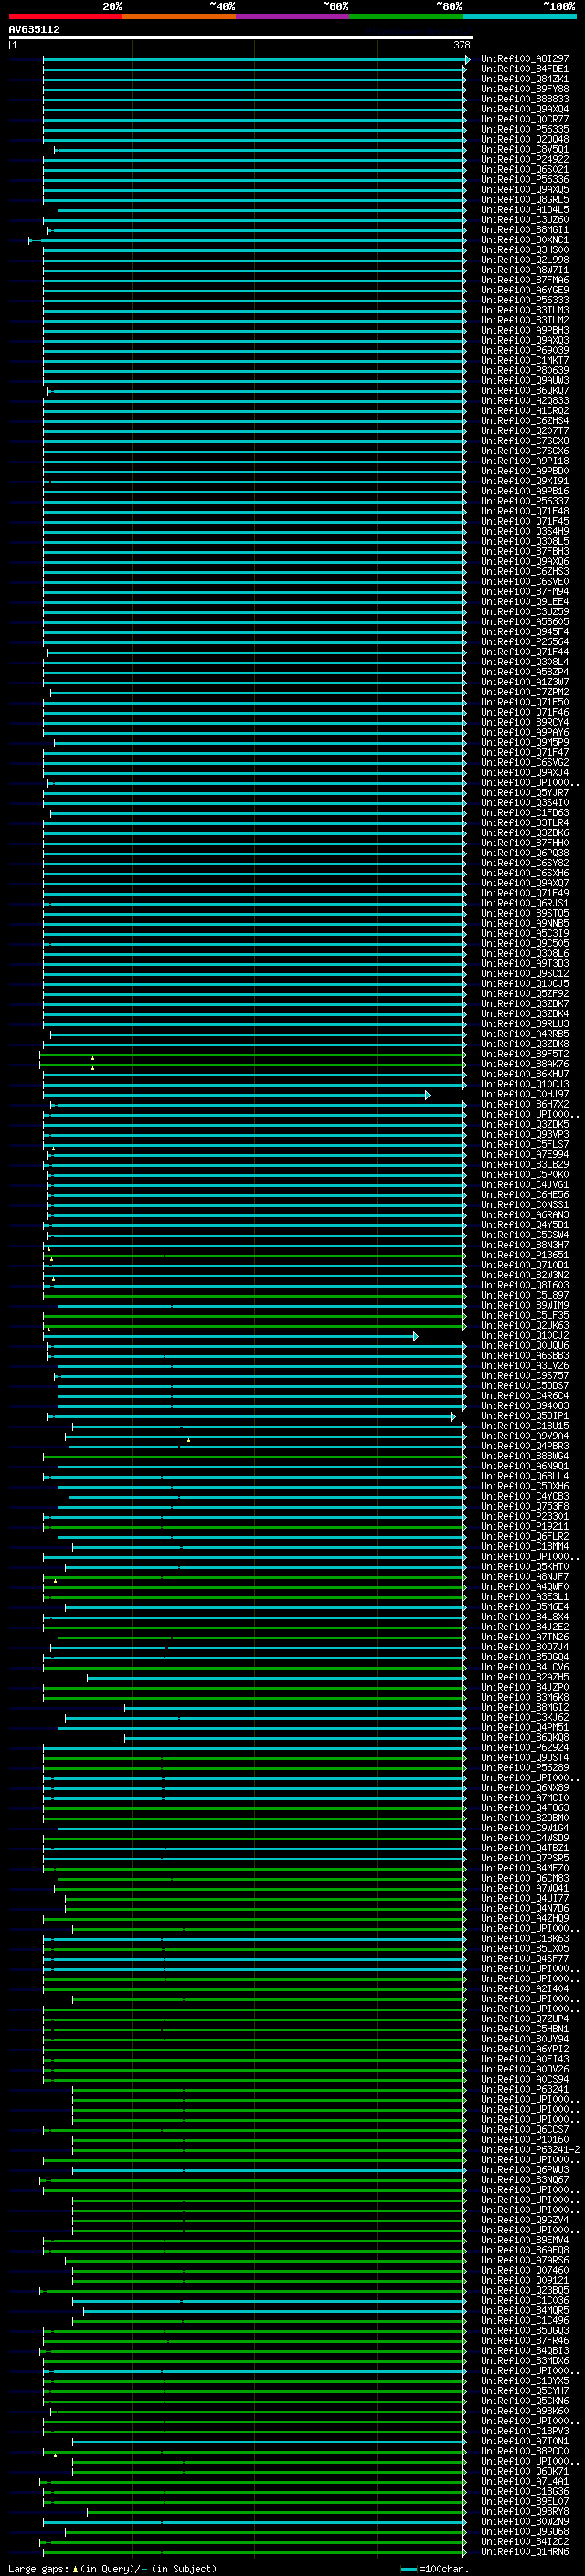Select the UniRef100_B4FDE1 hit label

(x=524, y=69)
